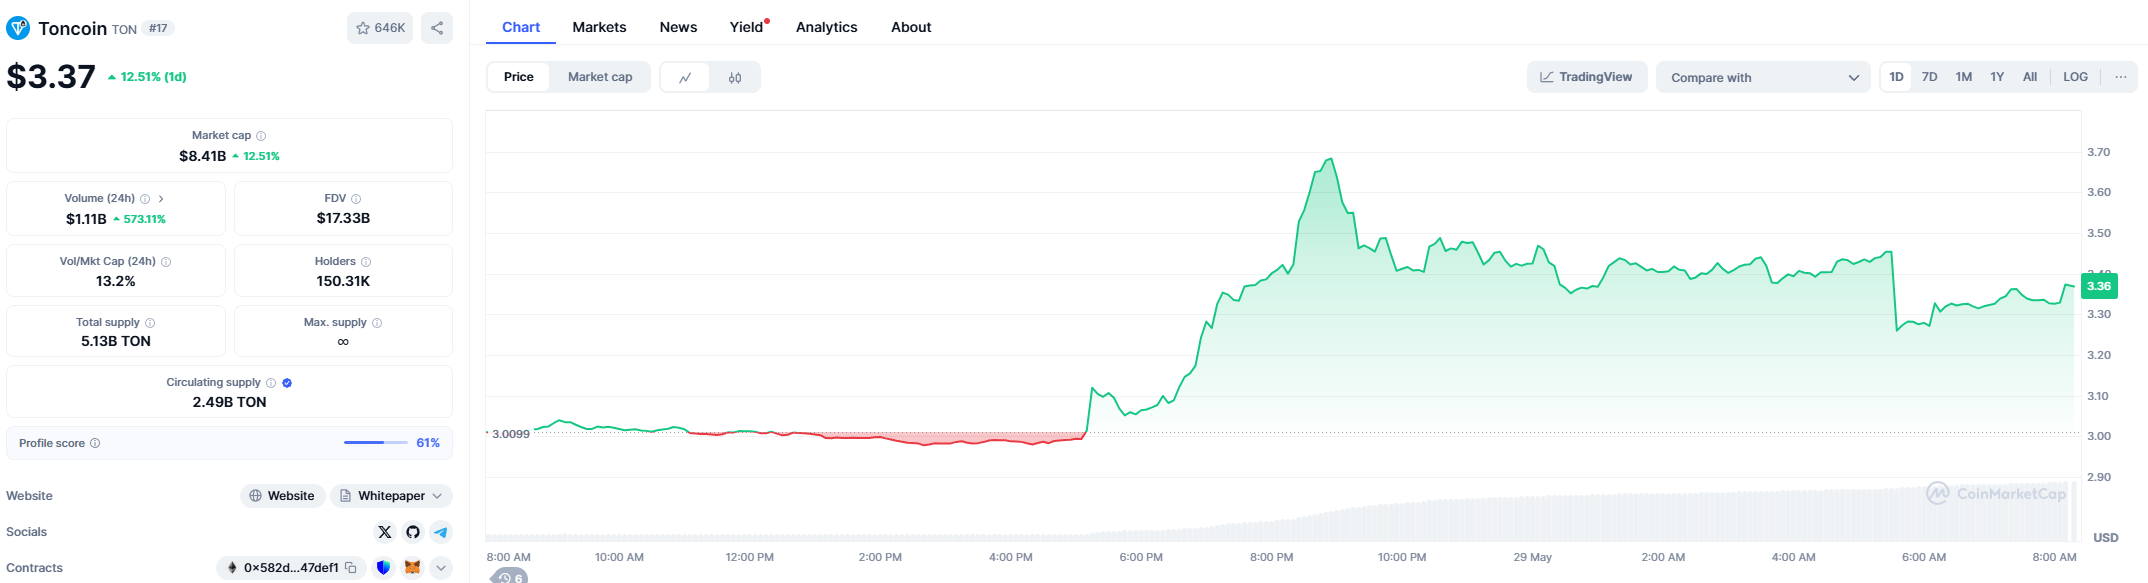Click the $17.33B FDV value
Screen dimensions: 2148x583
tap(343, 218)
